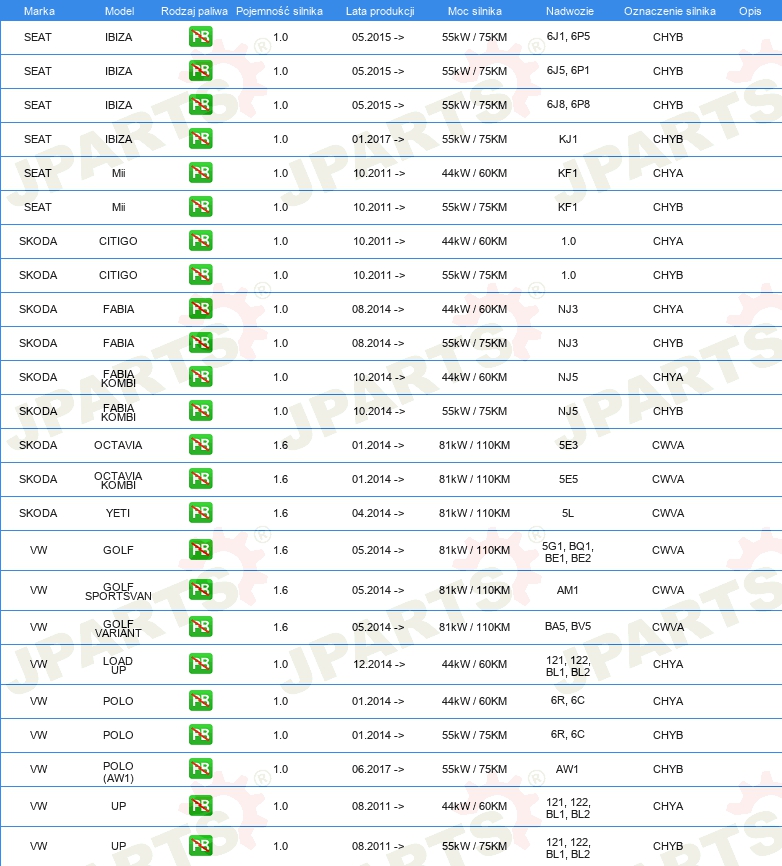Click the production date '06.2017 ->'
This screenshot has height=866, width=782.
coord(378,769)
